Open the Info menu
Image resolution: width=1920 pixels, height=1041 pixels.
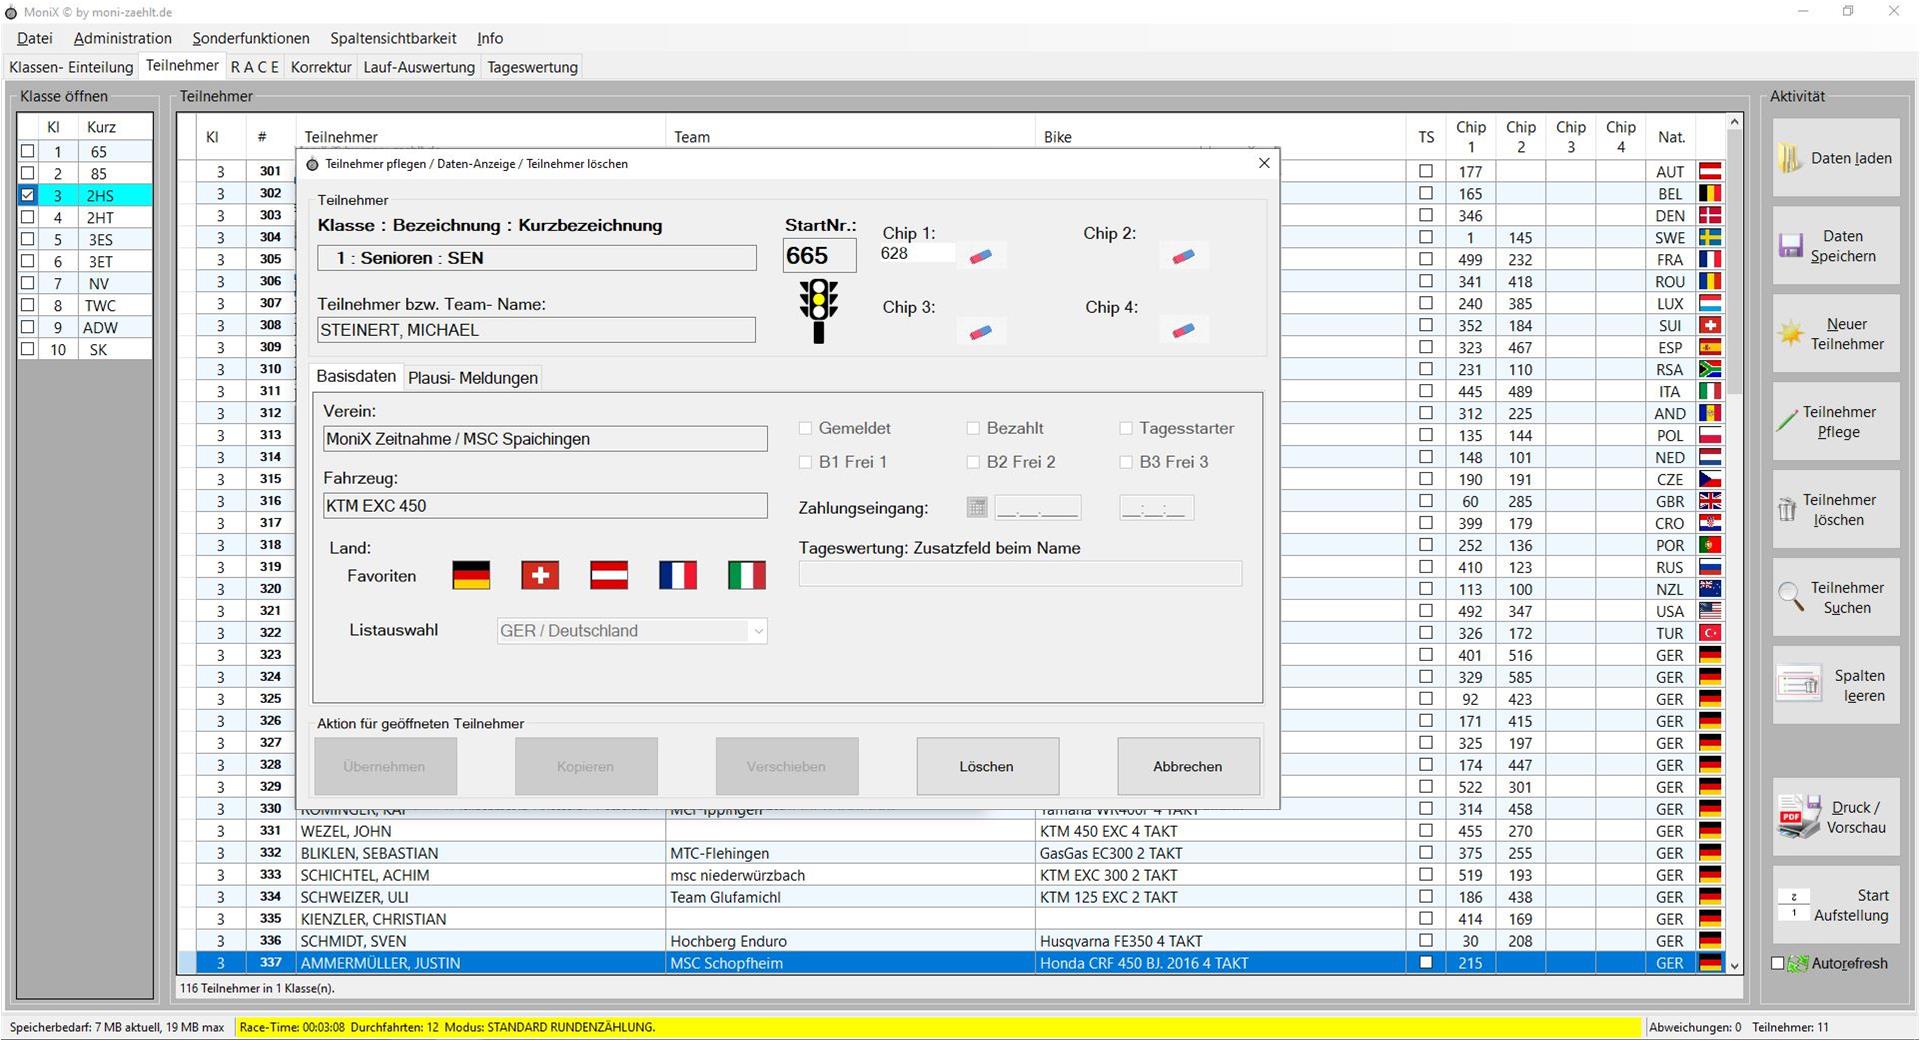[x=490, y=38]
